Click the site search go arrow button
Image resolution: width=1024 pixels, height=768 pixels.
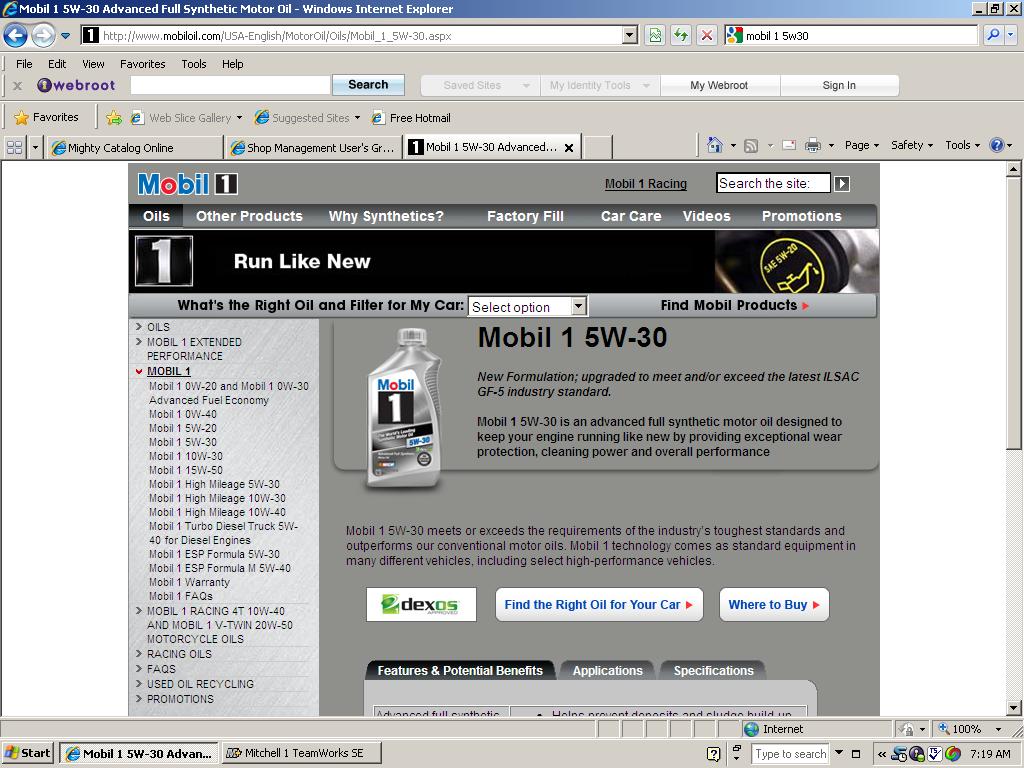click(842, 184)
